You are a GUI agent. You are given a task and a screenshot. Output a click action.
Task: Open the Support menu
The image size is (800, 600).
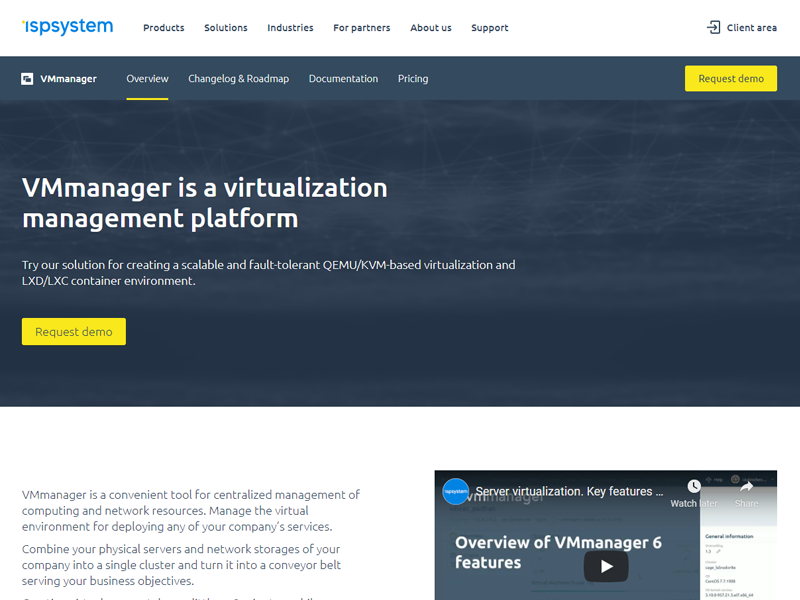pos(490,28)
